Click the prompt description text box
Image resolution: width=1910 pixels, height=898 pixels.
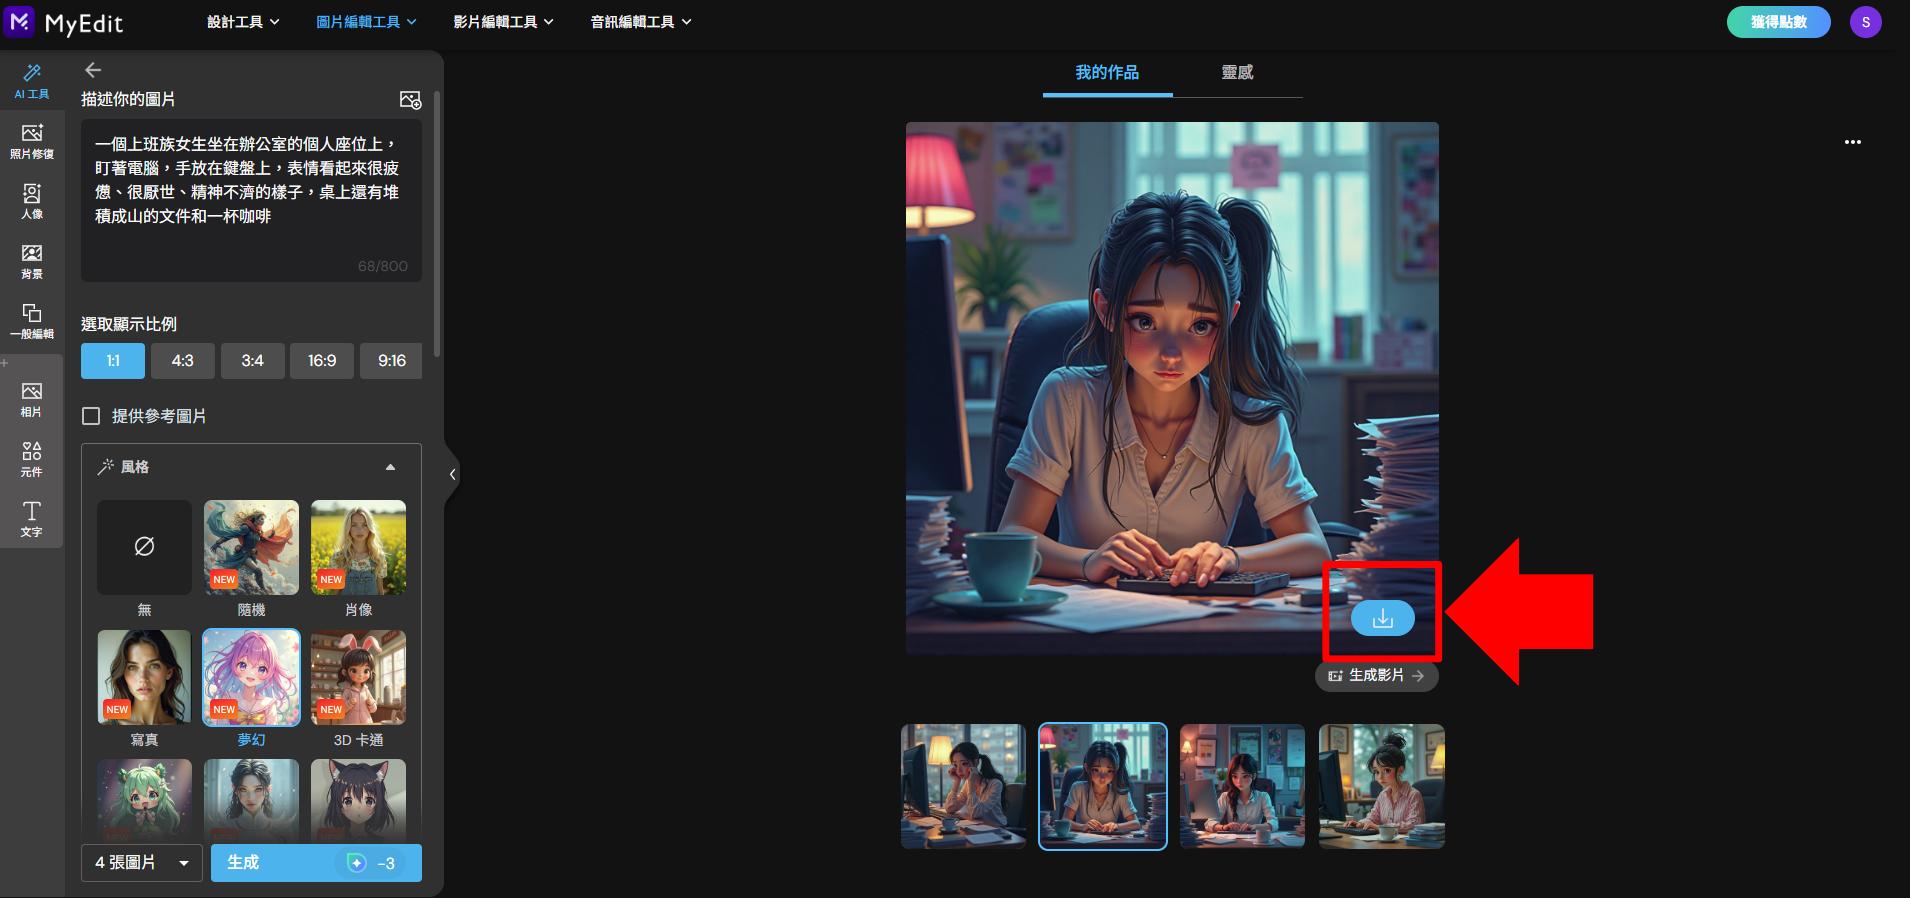pyautogui.click(x=251, y=201)
